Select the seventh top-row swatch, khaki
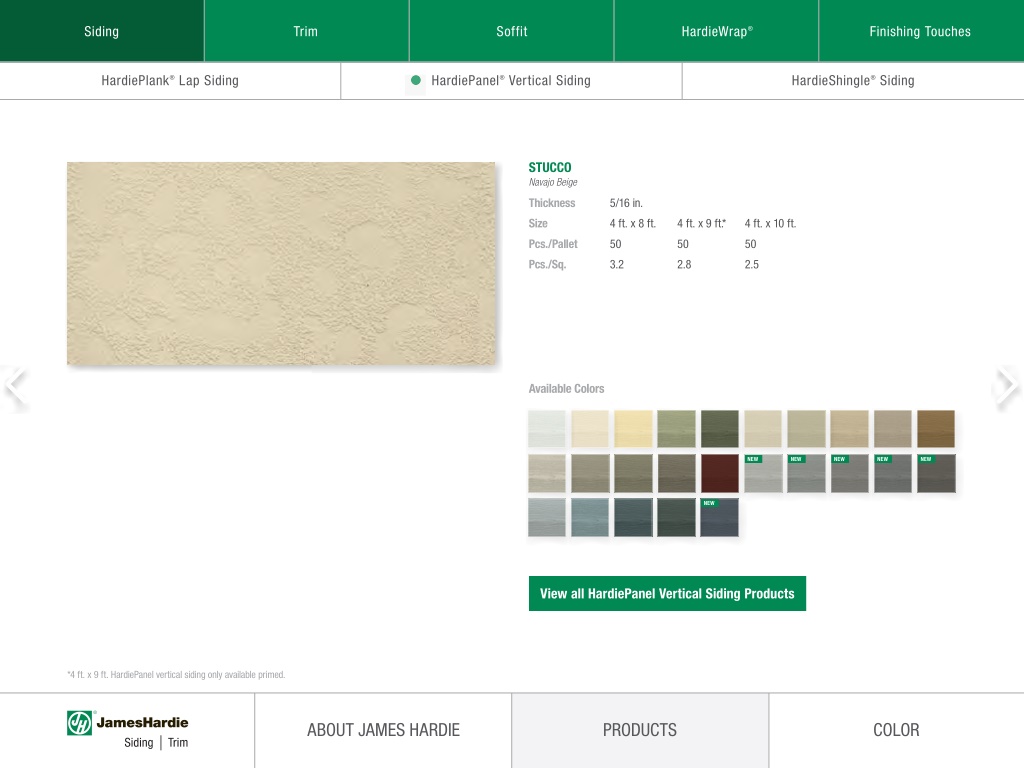The width and height of the screenshot is (1024, 768). tap(807, 428)
